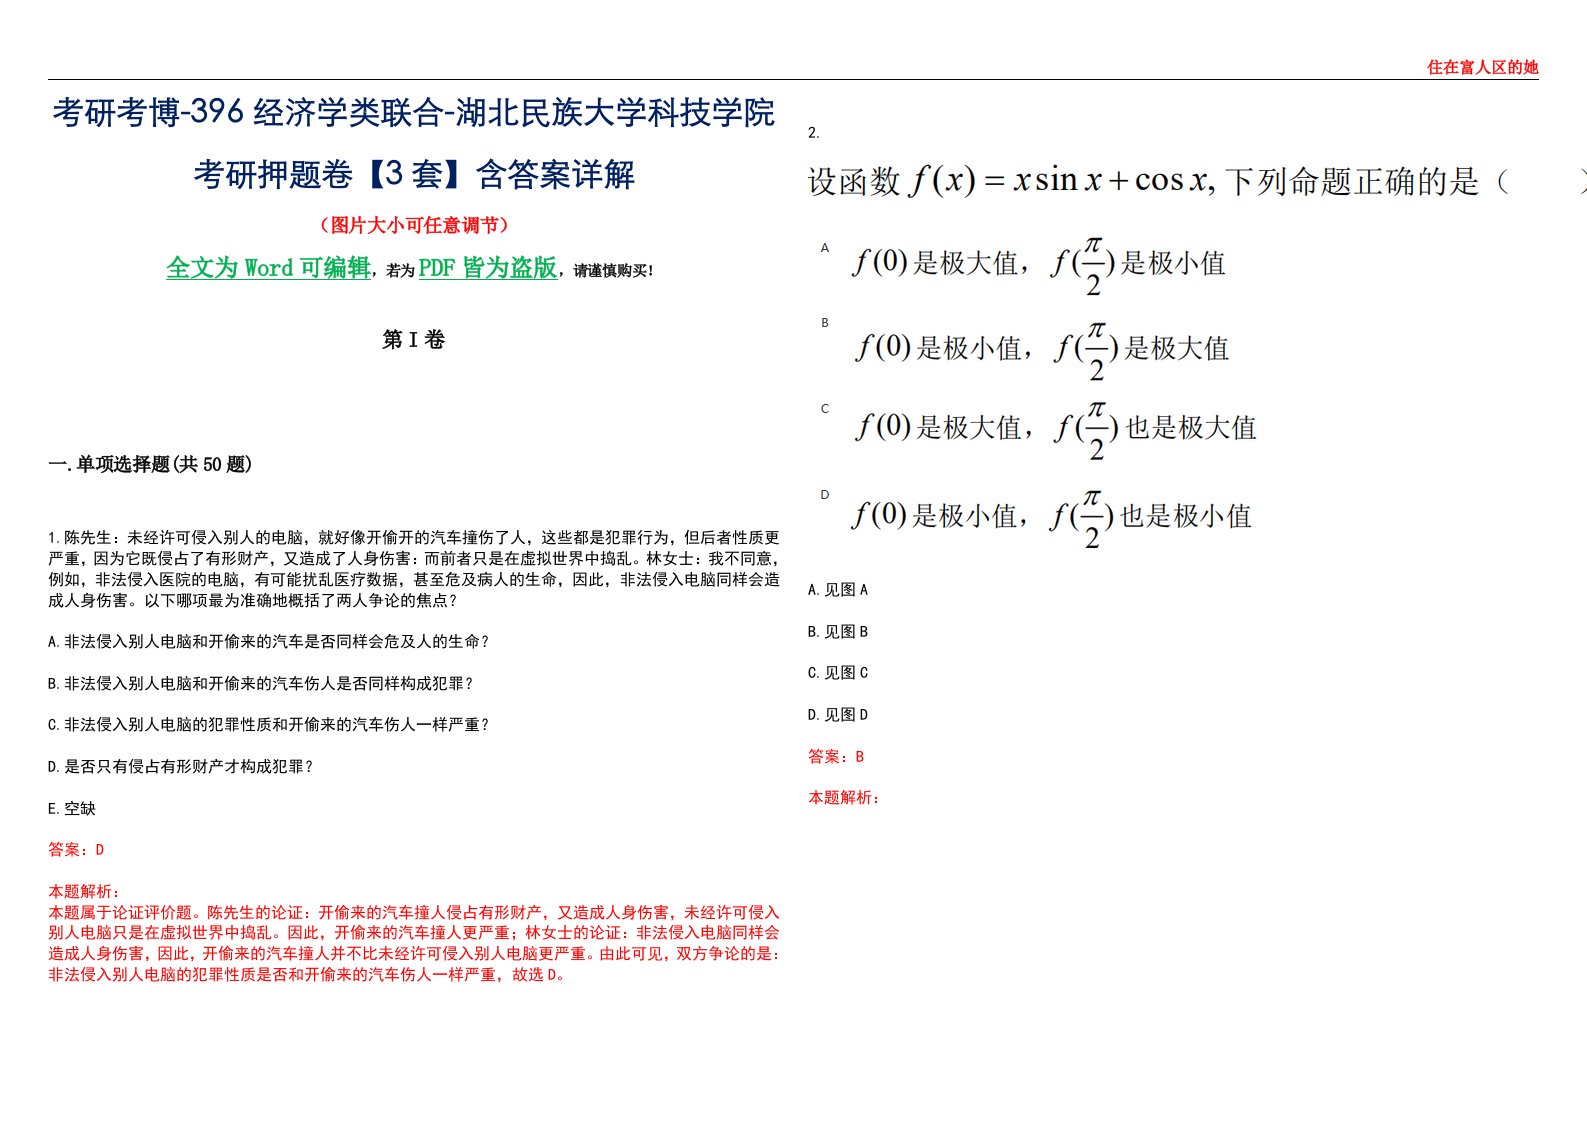
Task: Click the heading 第I卷
Action: tap(413, 340)
